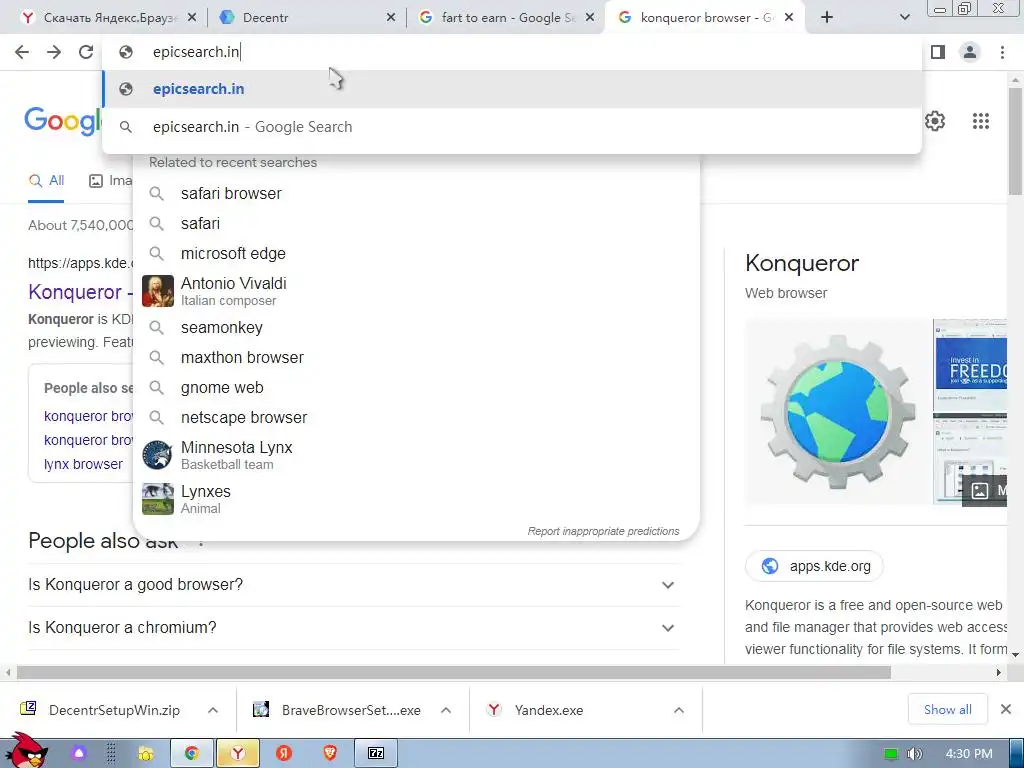Viewport: 1024px width, 768px height.
Task: Open Google quick settings gear
Action: pos(935,121)
